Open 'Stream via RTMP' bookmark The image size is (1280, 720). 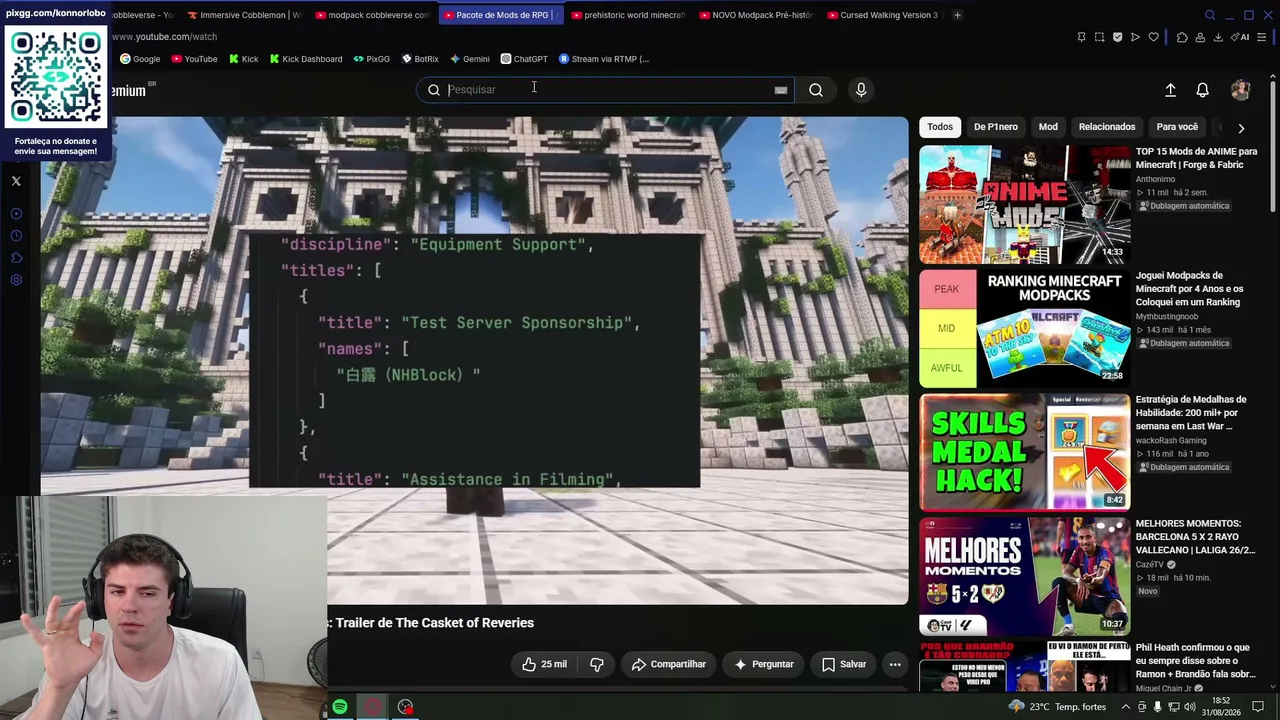[604, 59]
